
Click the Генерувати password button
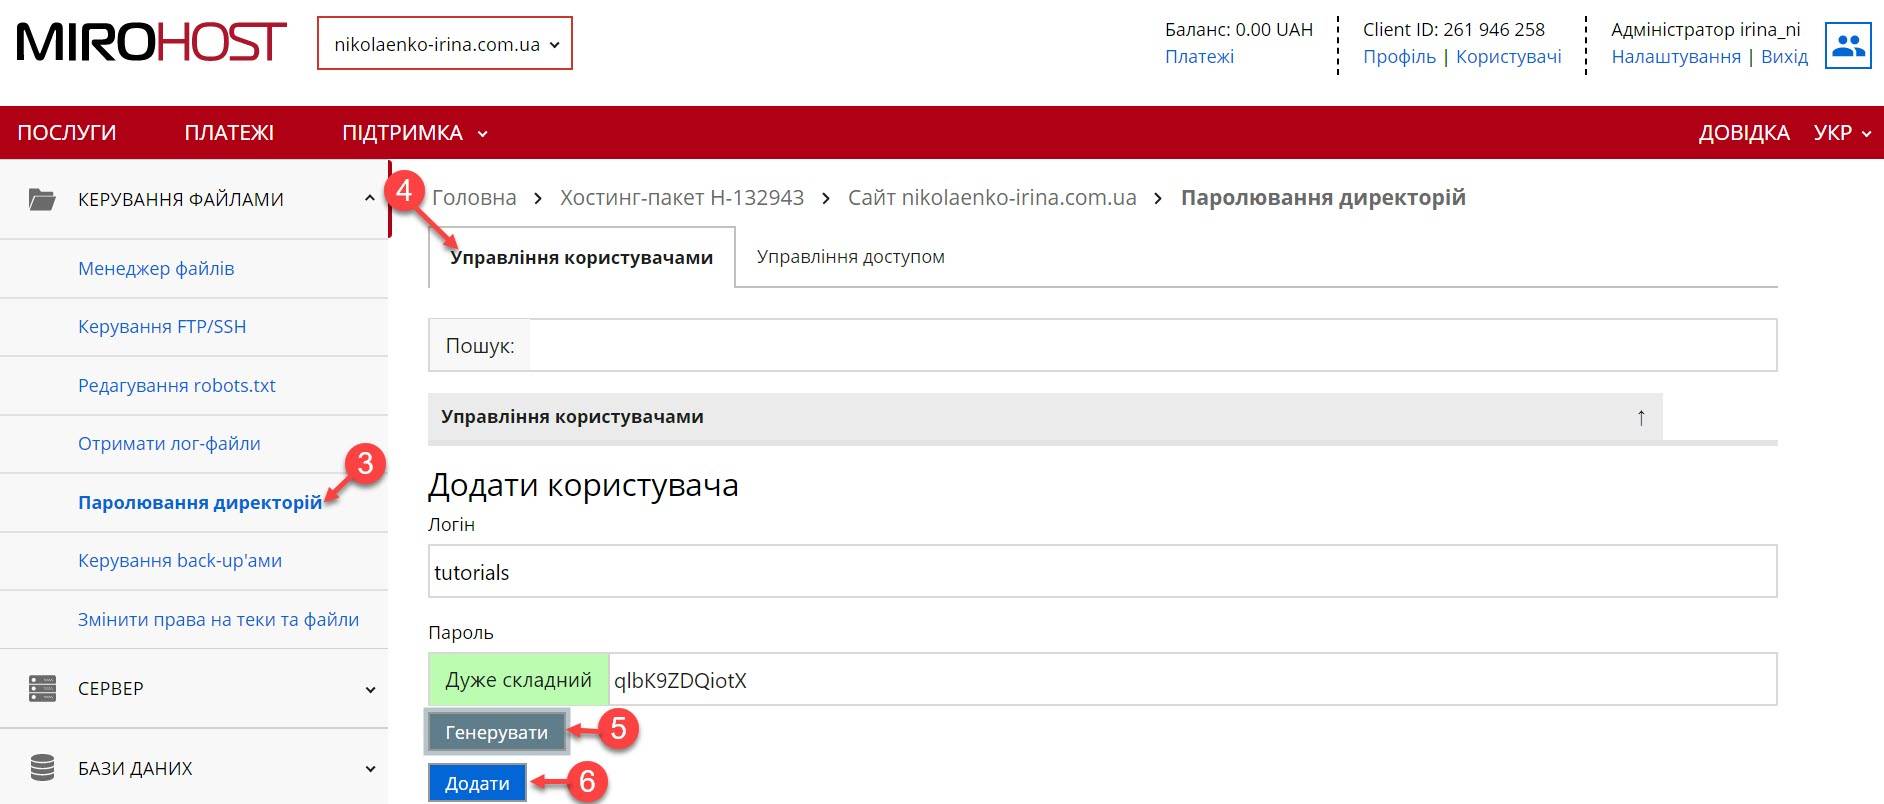pyautogui.click(x=497, y=732)
